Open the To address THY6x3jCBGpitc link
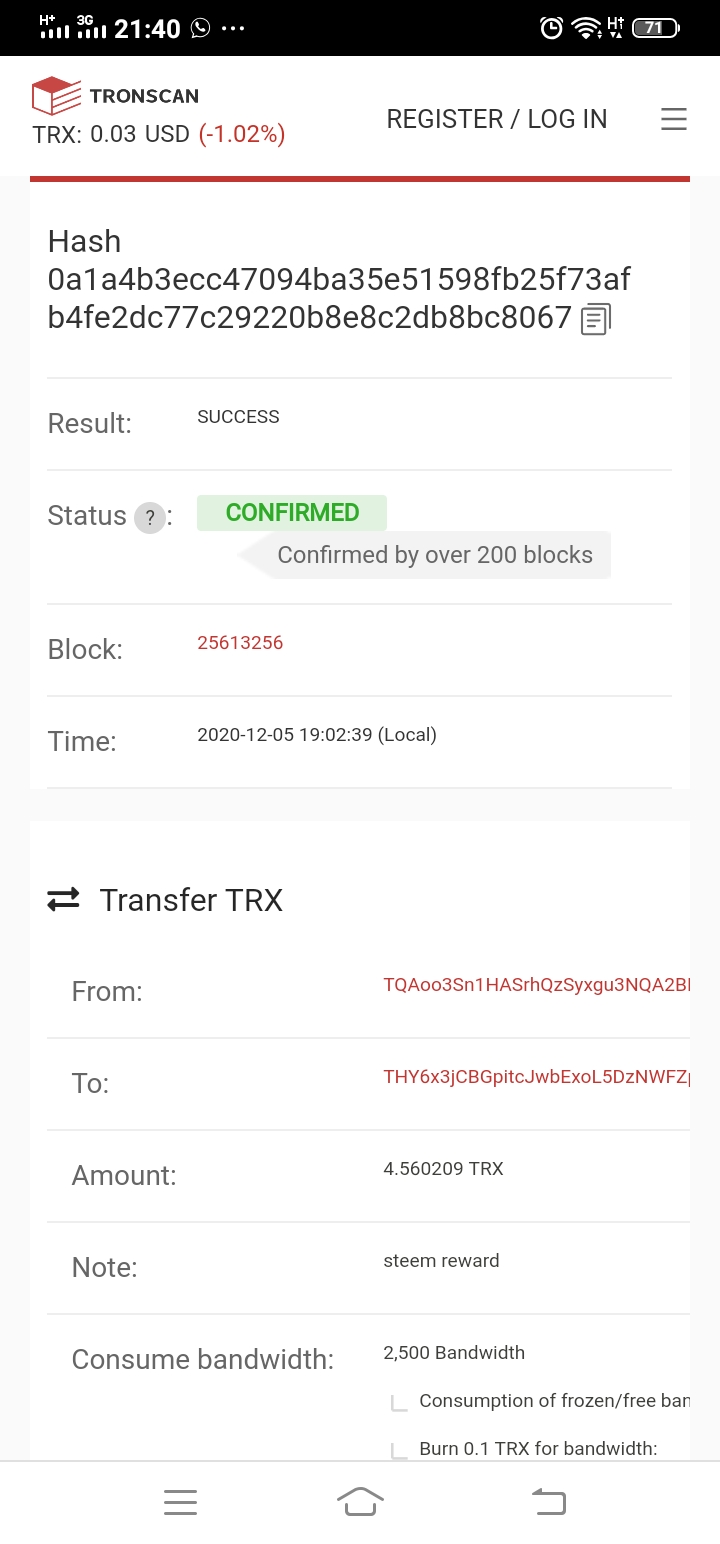Image resolution: width=720 pixels, height=1544 pixels. click(536, 1077)
